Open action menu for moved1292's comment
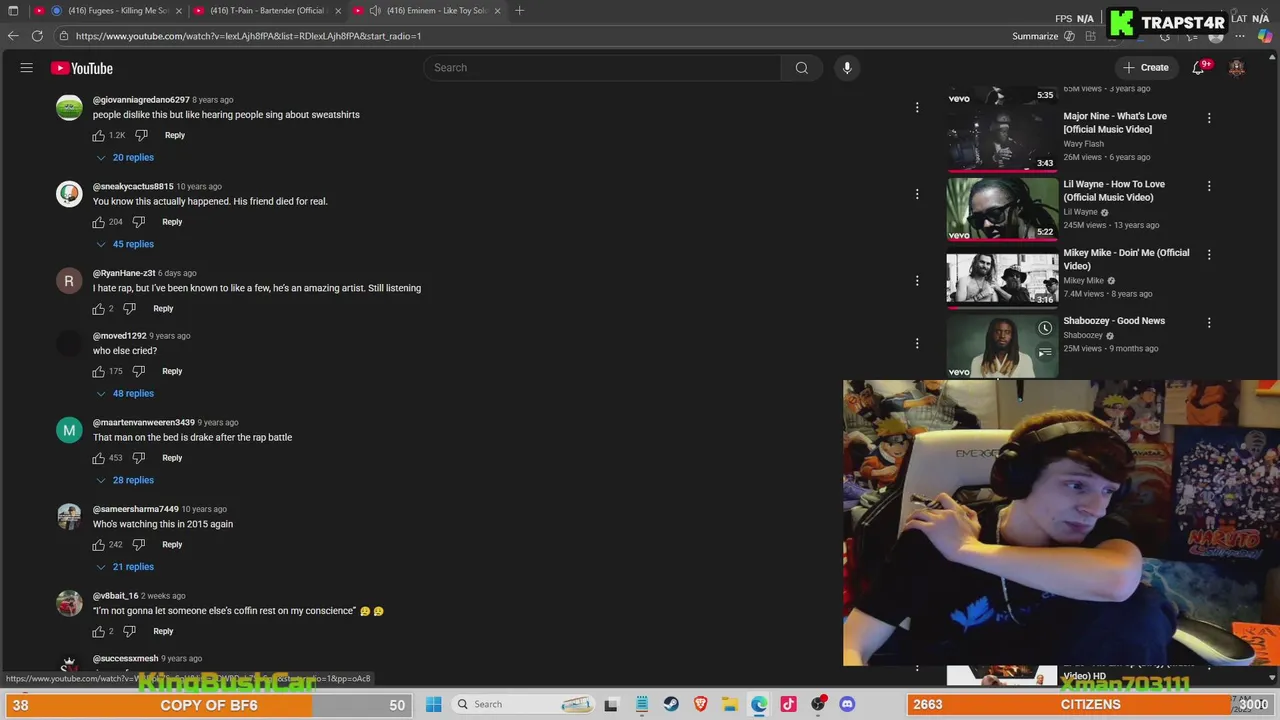This screenshot has width=1280, height=720. pos(917,343)
